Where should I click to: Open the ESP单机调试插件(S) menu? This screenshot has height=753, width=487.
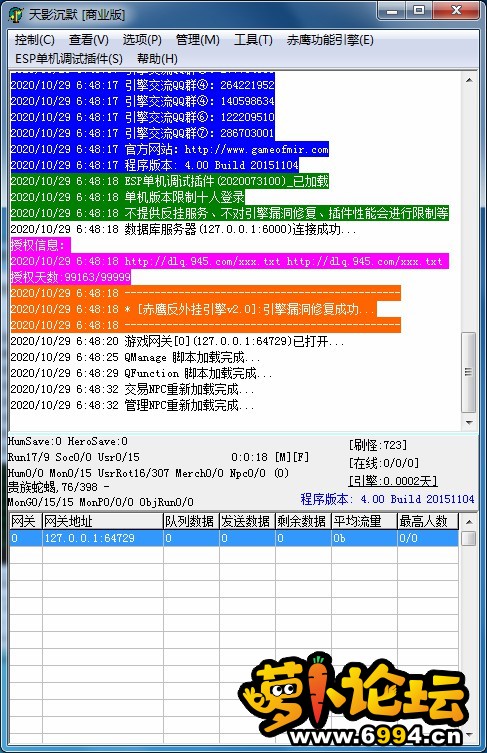69,59
